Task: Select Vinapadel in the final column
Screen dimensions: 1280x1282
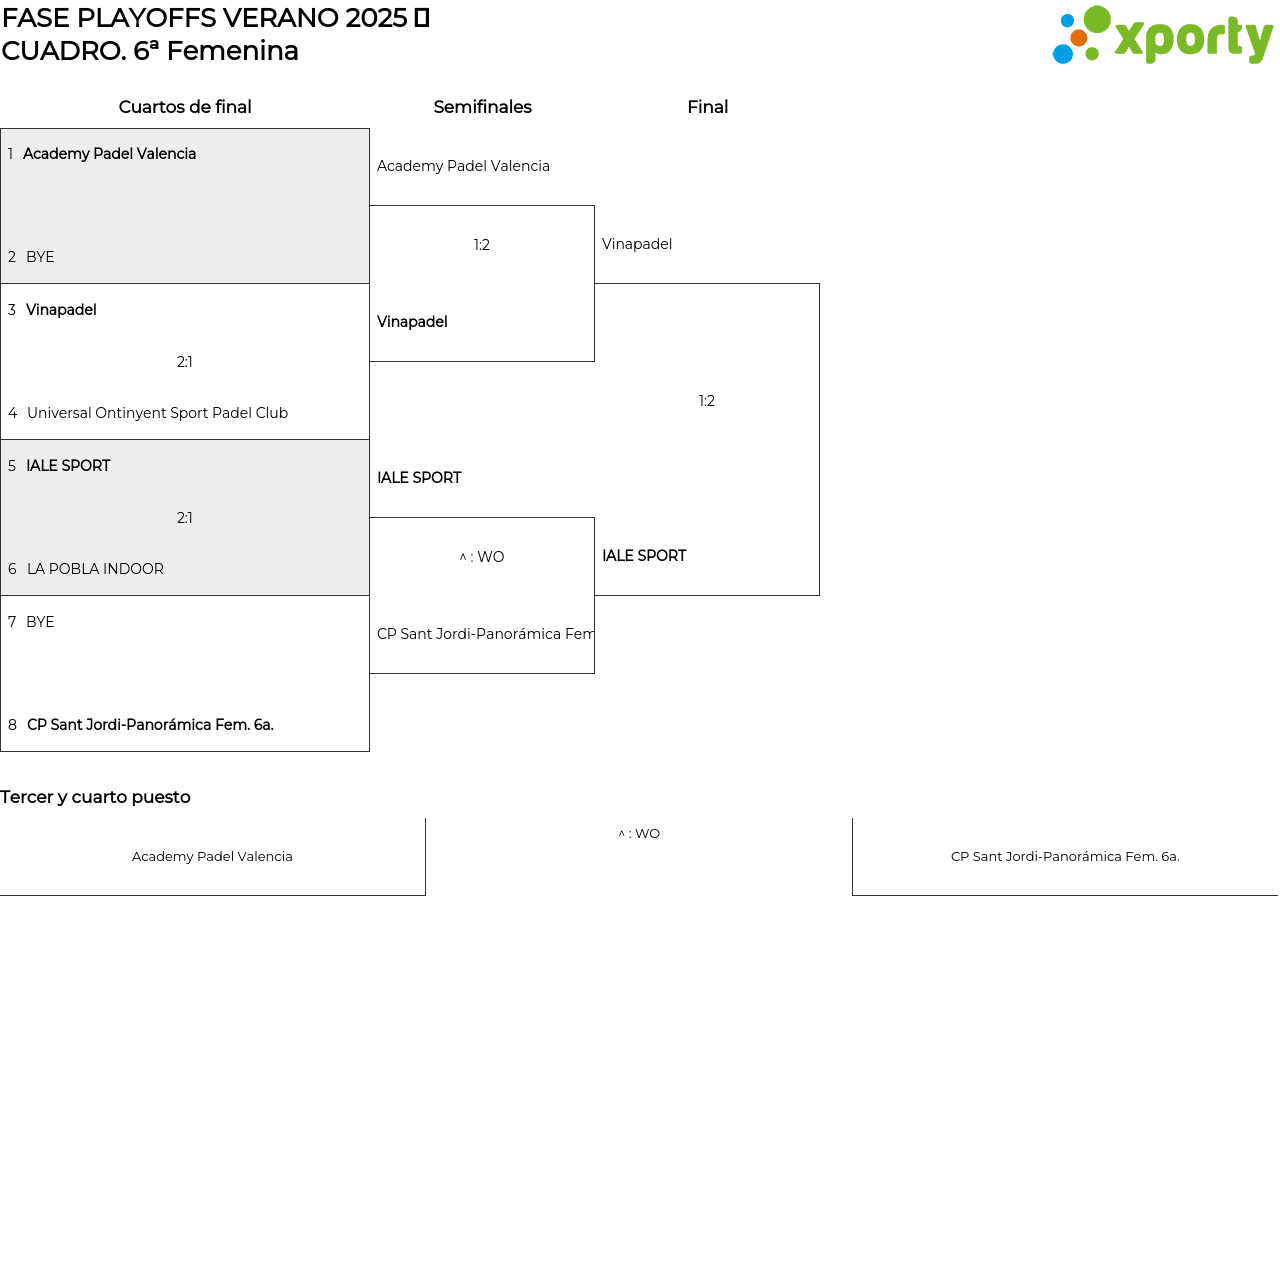Action: click(637, 244)
